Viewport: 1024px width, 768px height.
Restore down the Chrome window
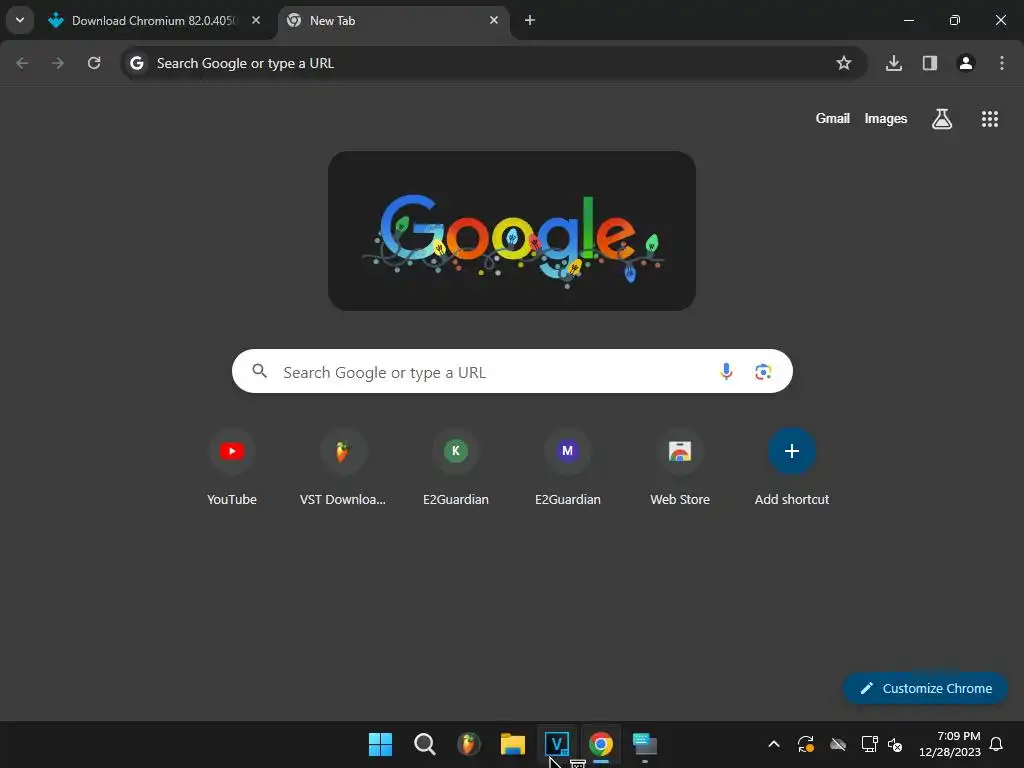(955, 20)
